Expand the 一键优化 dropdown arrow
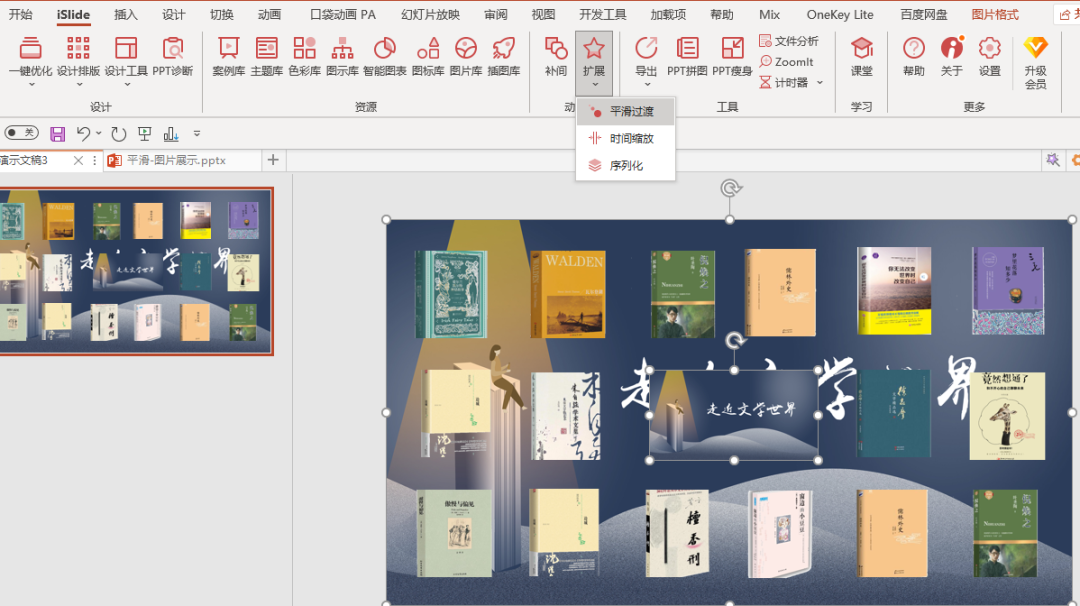1080x606 pixels. 31,85
